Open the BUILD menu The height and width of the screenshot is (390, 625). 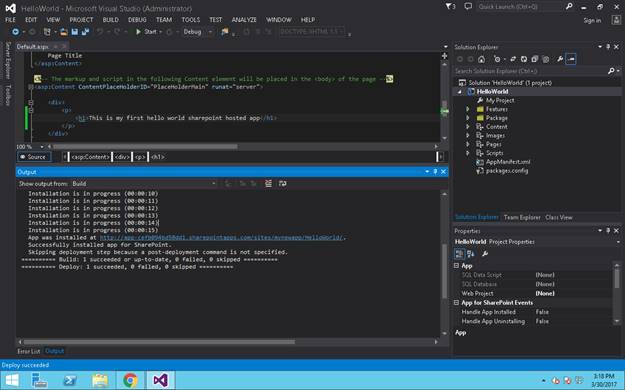[110, 20]
